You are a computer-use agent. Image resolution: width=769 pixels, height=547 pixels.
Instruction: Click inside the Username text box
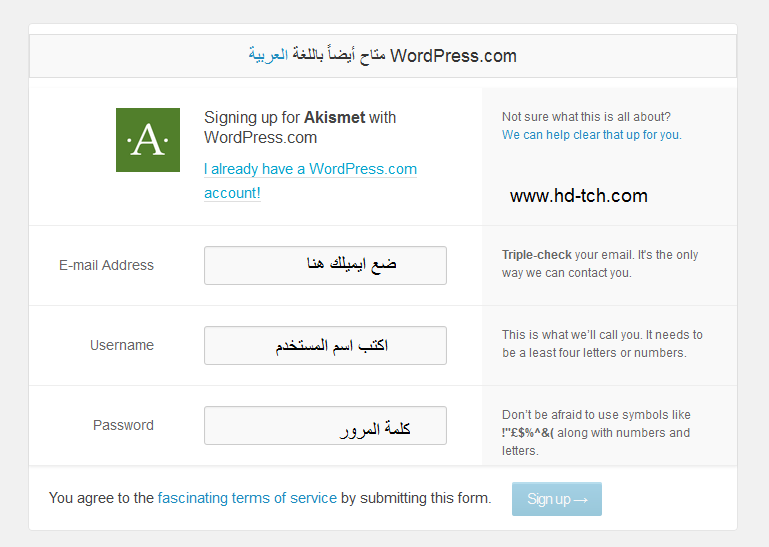coord(325,345)
